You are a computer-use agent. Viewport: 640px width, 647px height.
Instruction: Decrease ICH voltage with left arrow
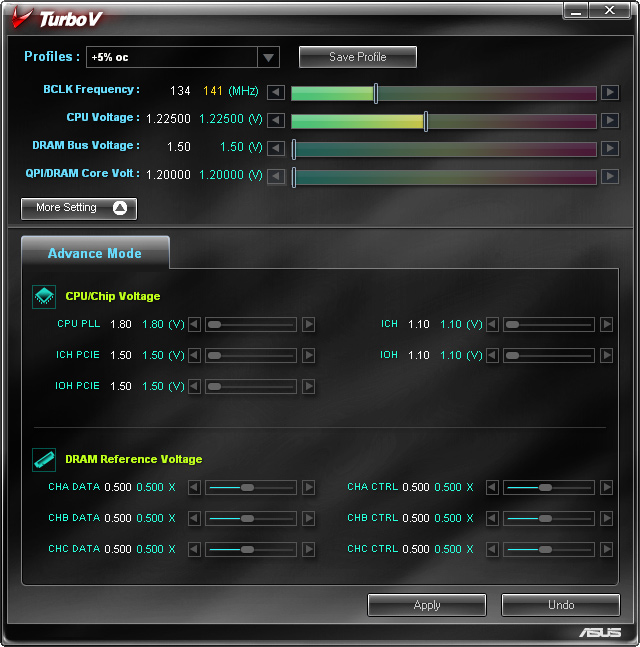pos(492,324)
